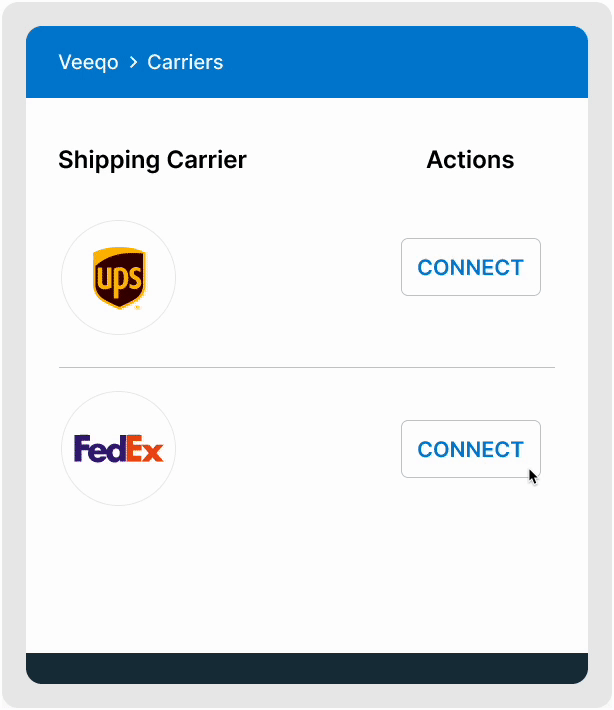Connect the FedEx carrier

[x=471, y=449]
